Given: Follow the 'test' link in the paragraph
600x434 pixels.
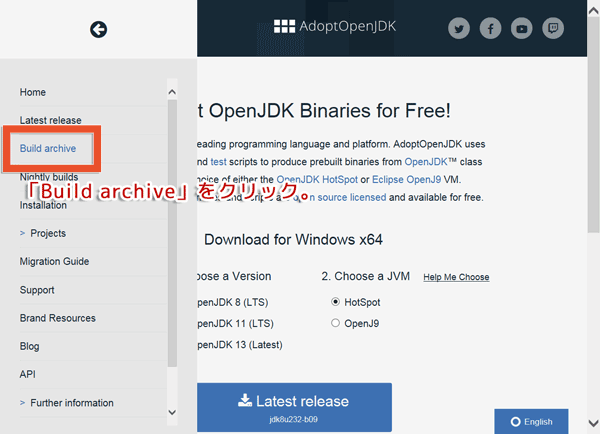Looking at the screenshot, I should [218, 162].
